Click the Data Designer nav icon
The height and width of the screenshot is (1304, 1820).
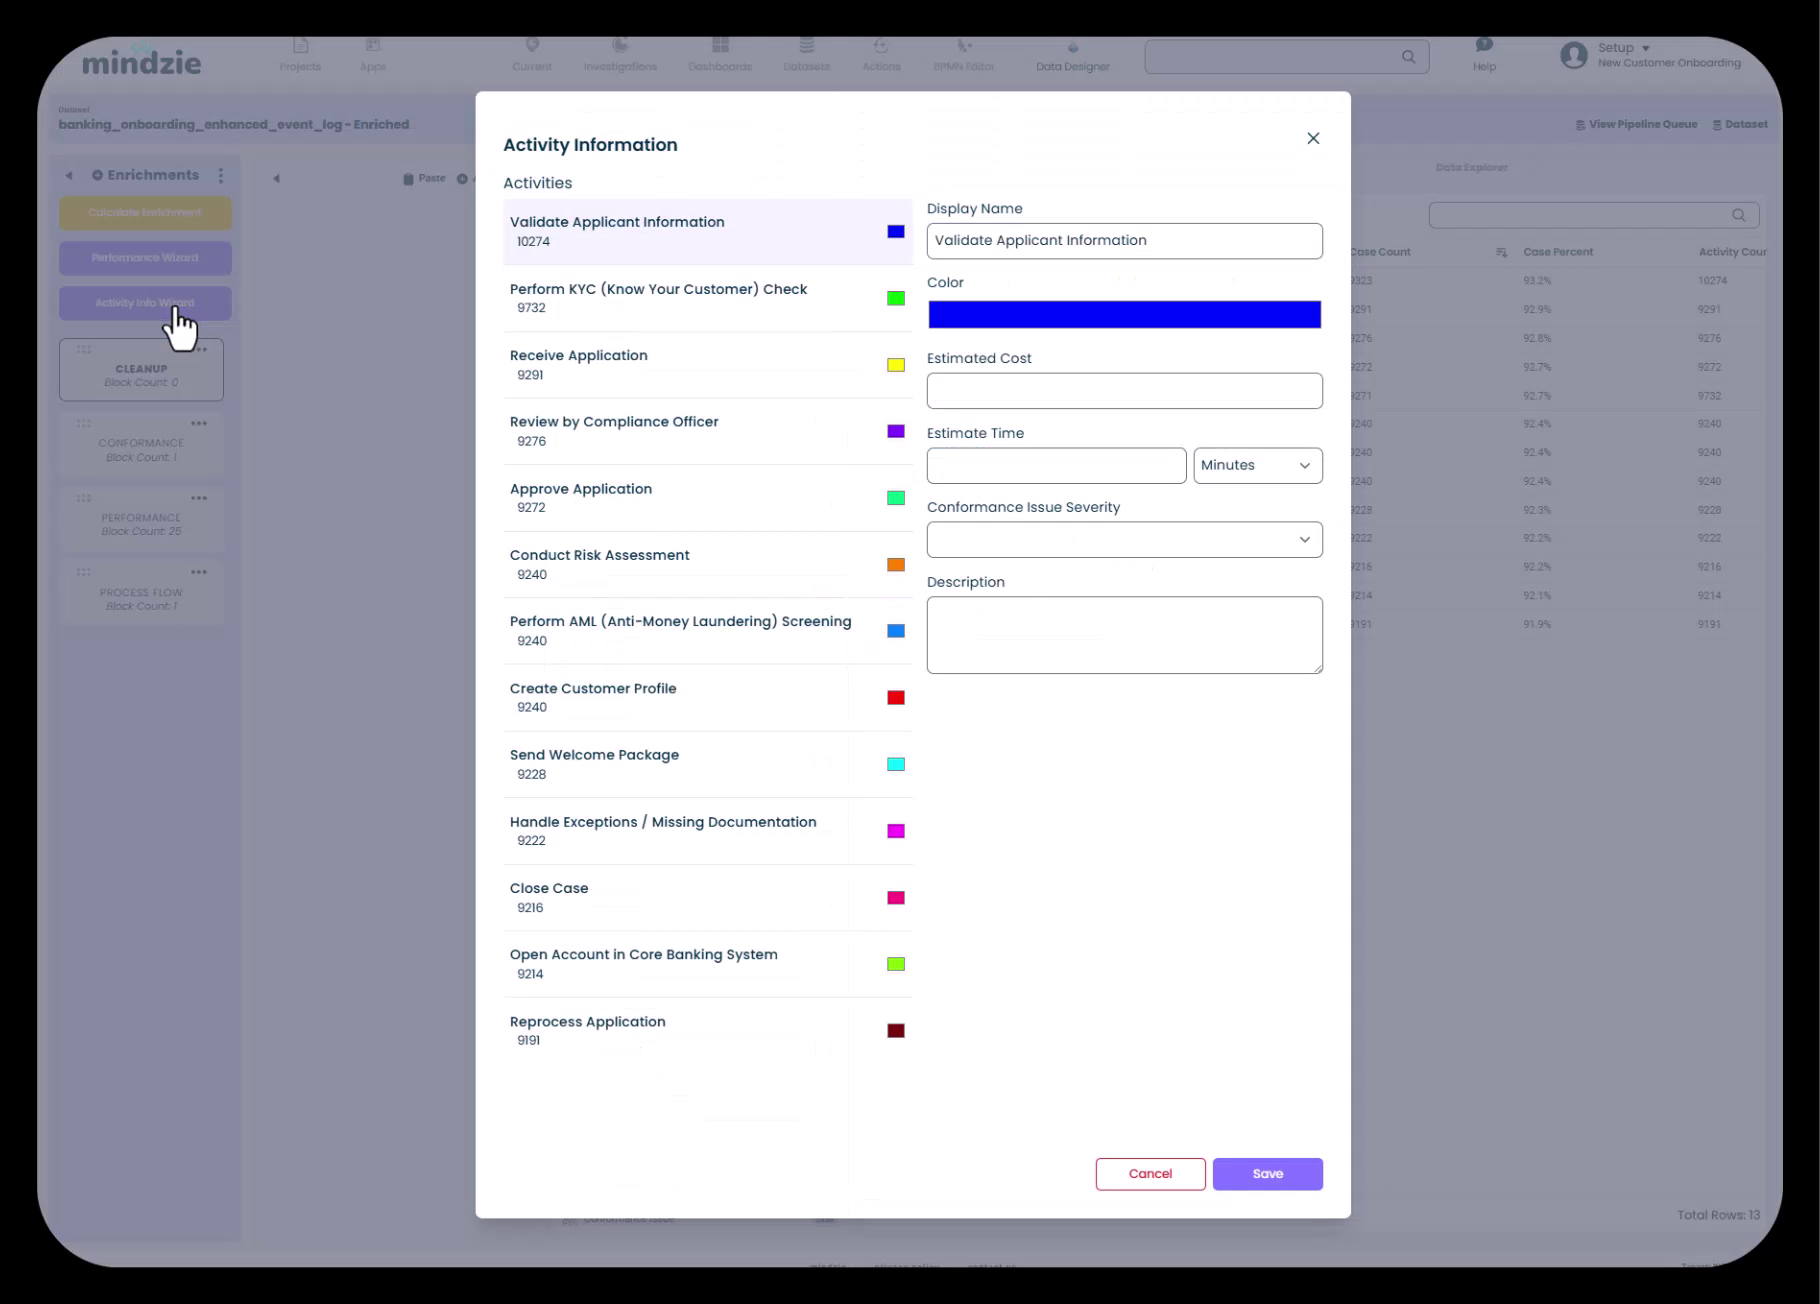coord(1072,48)
